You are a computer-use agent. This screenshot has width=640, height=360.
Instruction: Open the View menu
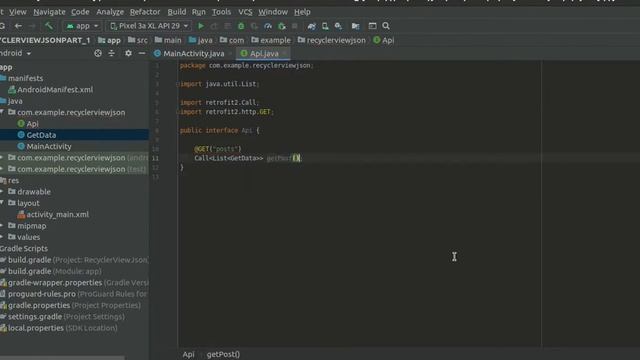[x=18, y=12]
